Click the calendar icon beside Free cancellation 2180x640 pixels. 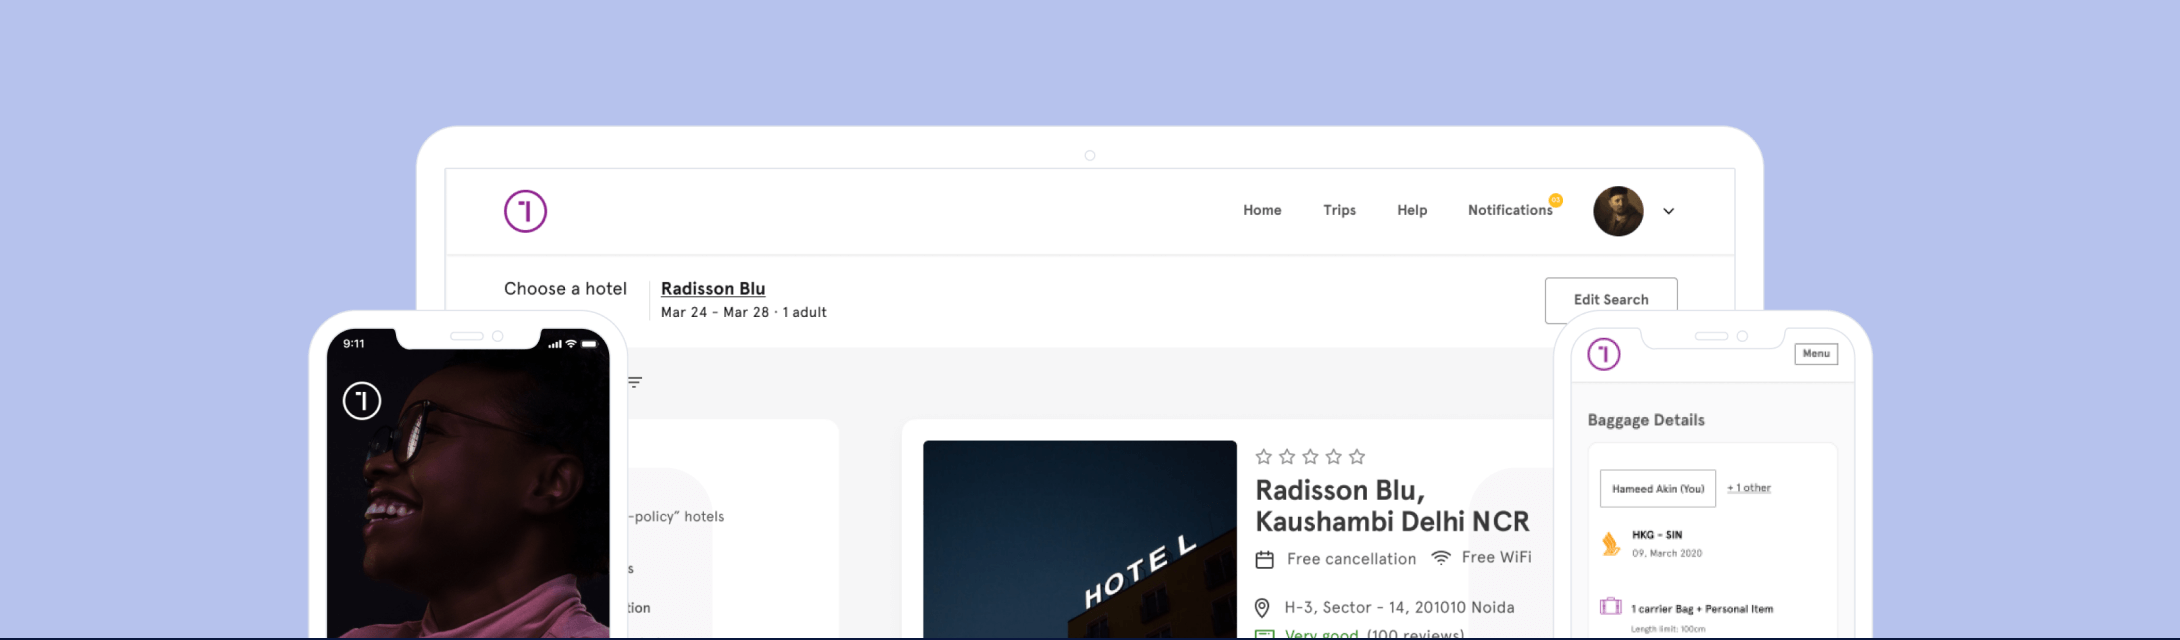(x=1265, y=559)
